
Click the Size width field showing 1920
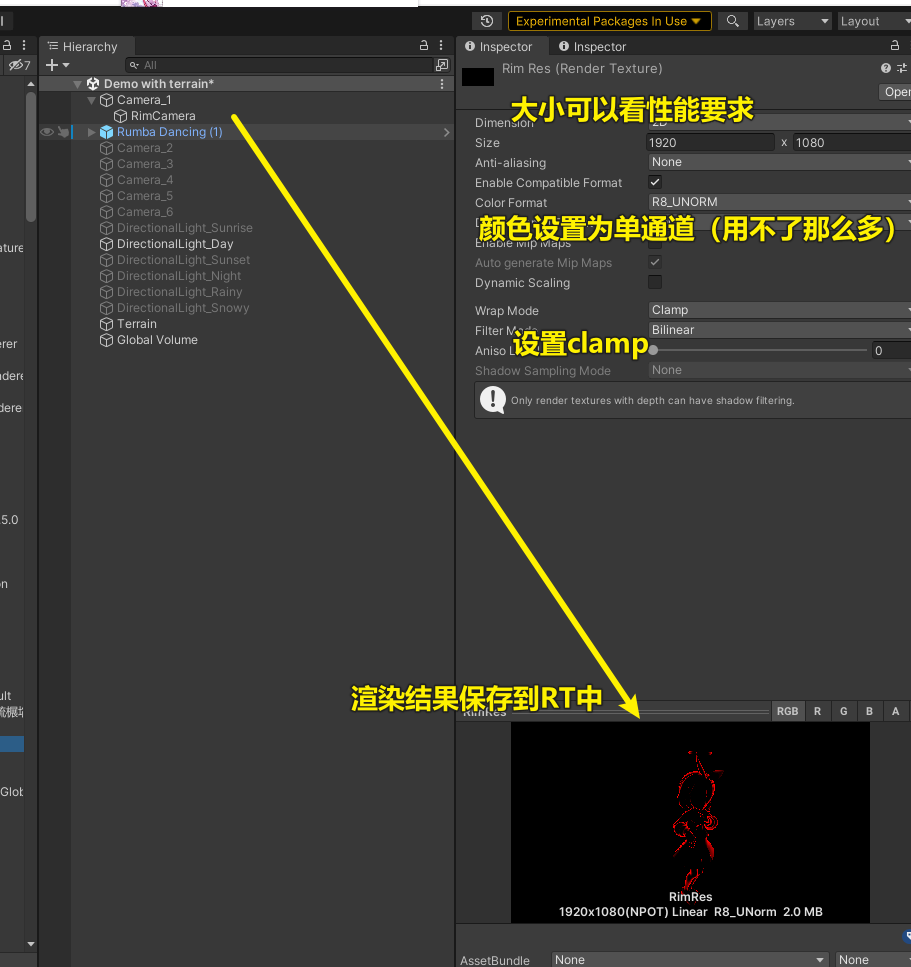[710, 142]
